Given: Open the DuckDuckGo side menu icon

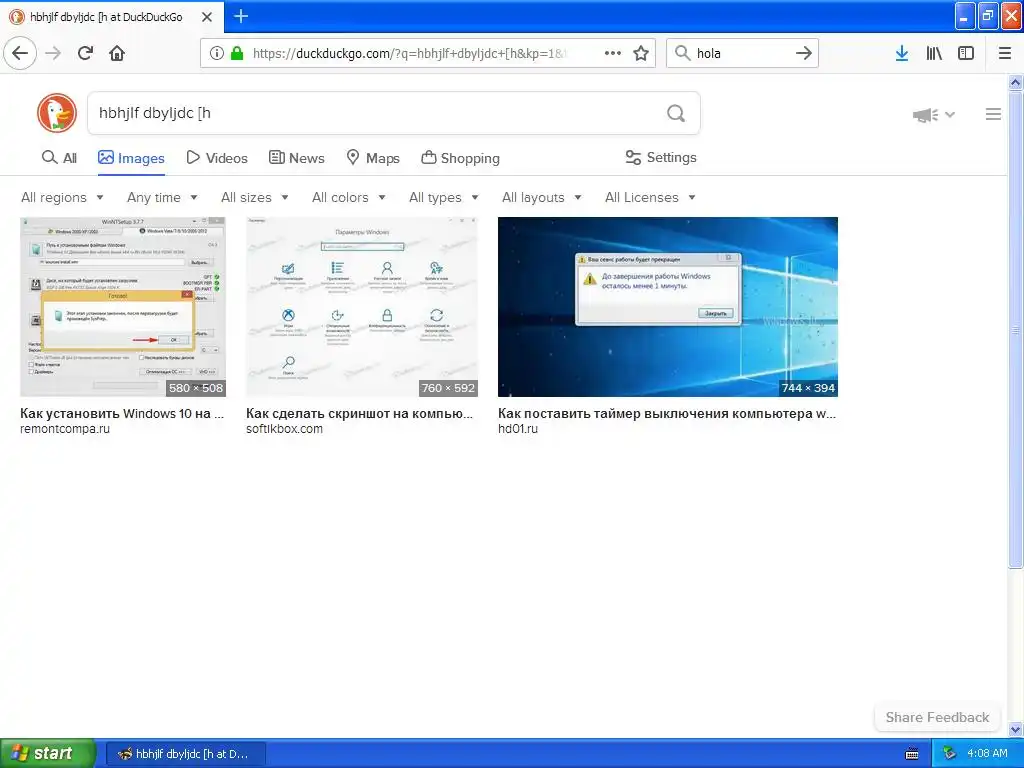Looking at the screenshot, I should click(993, 114).
